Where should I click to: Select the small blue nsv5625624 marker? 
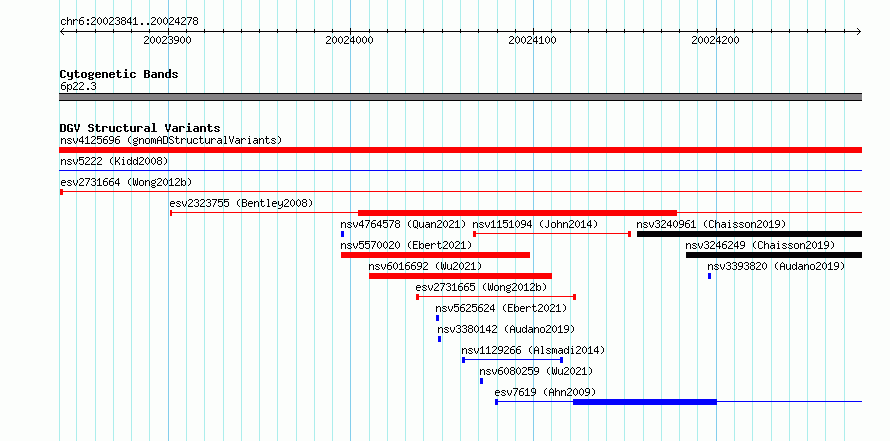click(x=437, y=318)
